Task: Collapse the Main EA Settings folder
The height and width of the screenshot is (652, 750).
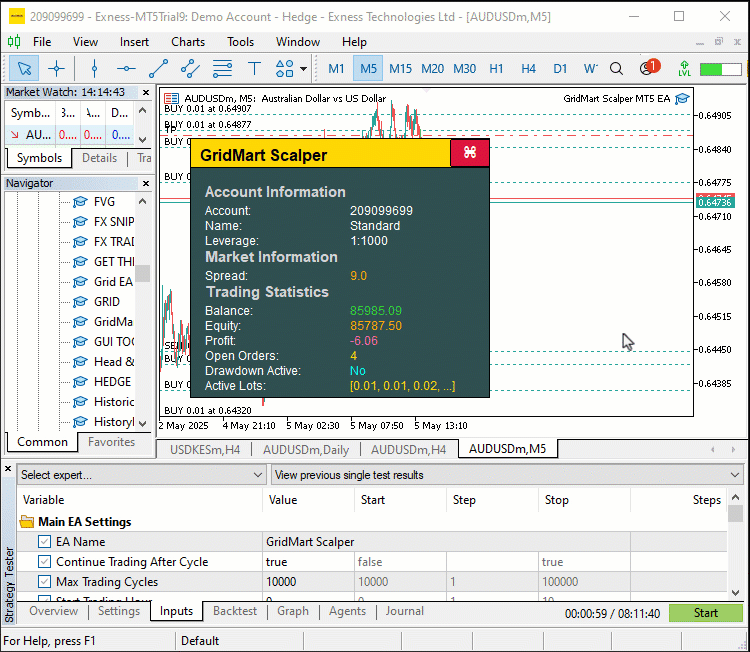Action: (27, 521)
